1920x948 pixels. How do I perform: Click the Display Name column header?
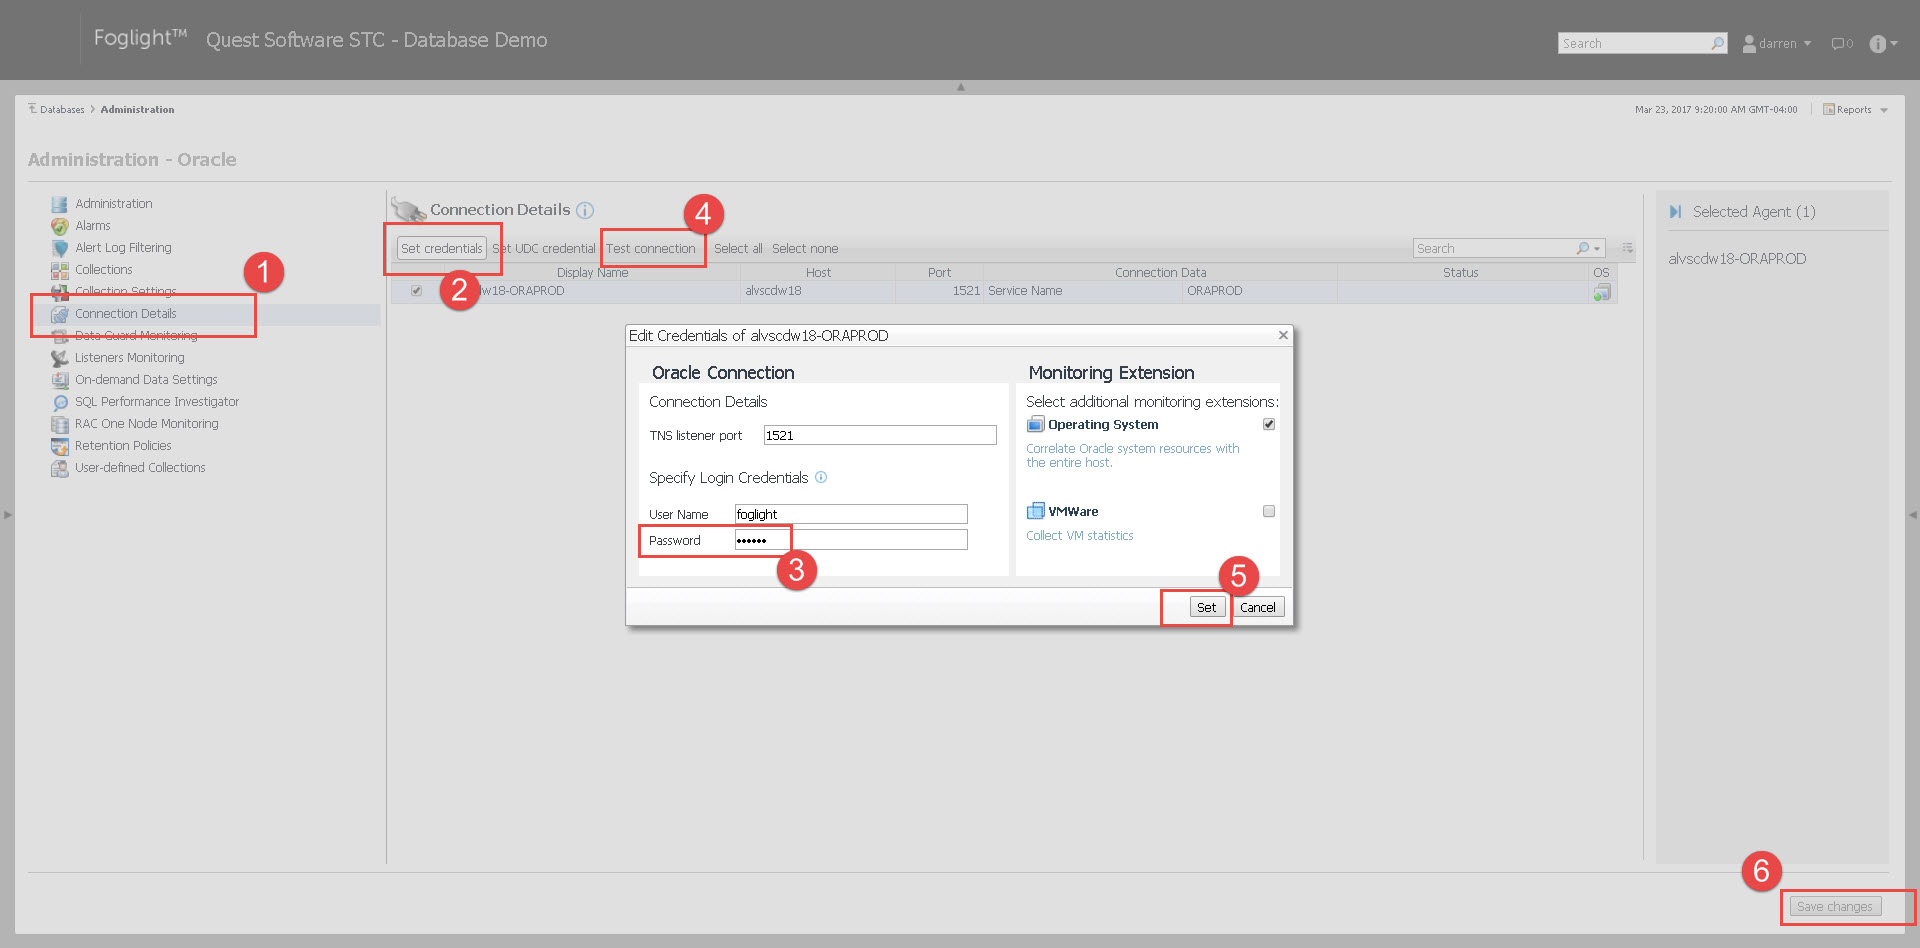click(x=593, y=272)
